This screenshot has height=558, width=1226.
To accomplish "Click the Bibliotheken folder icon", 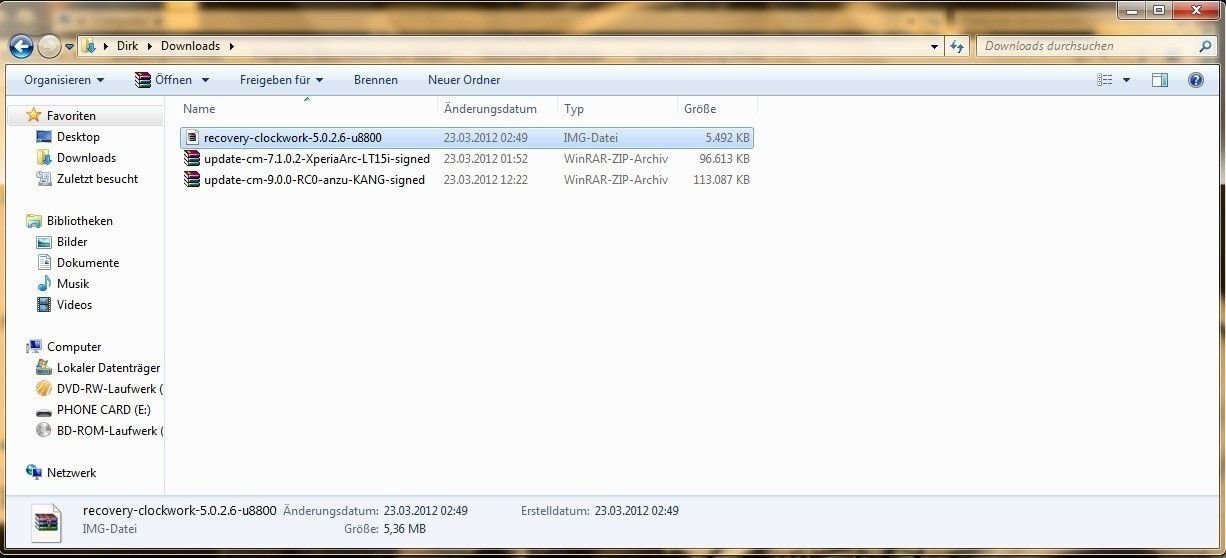I will 34,221.
